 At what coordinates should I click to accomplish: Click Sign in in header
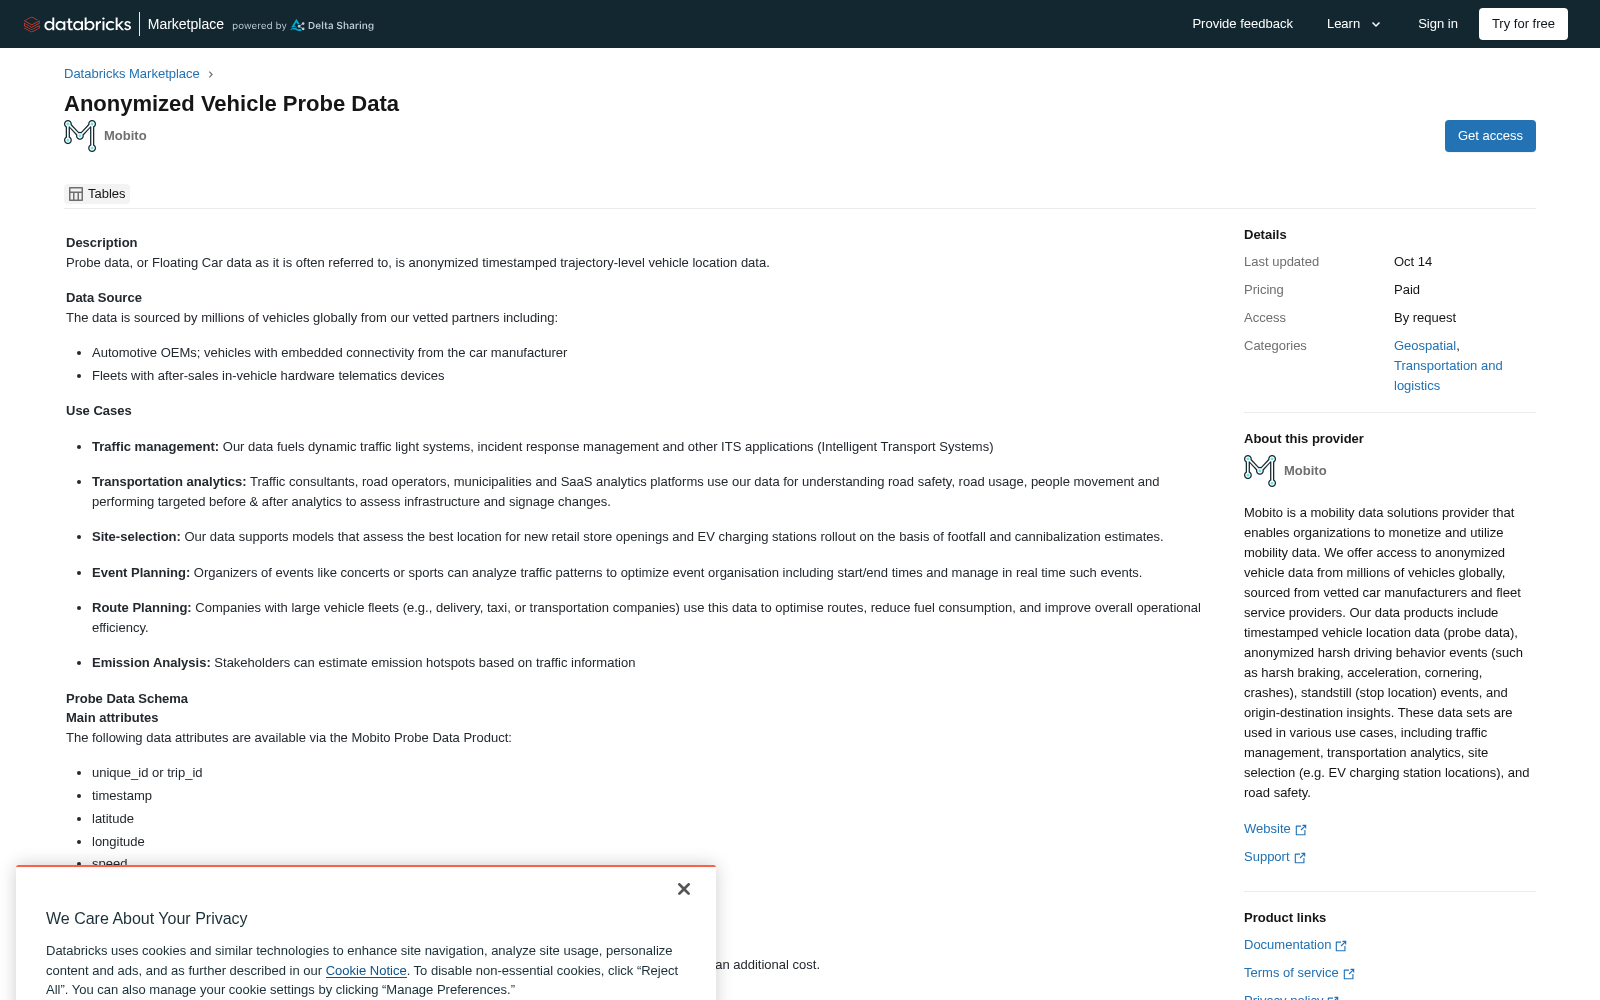click(1437, 24)
